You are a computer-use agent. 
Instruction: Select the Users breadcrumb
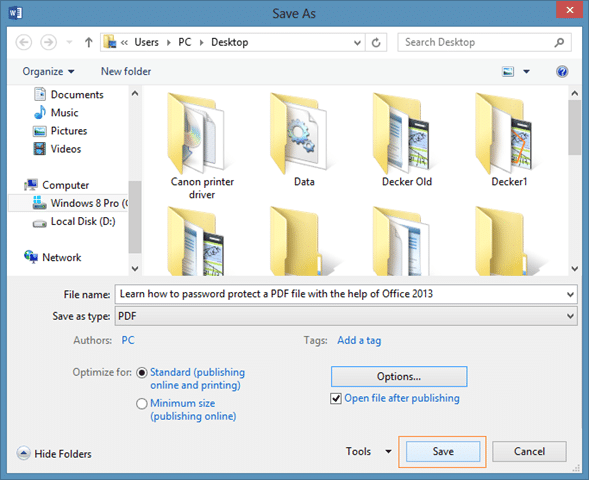click(146, 42)
